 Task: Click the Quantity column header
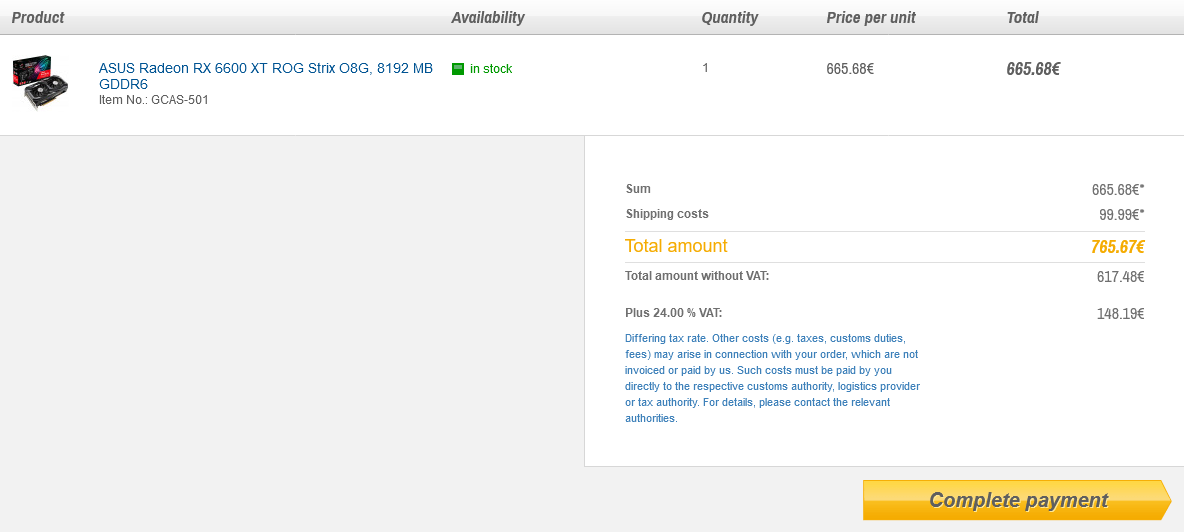(729, 17)
